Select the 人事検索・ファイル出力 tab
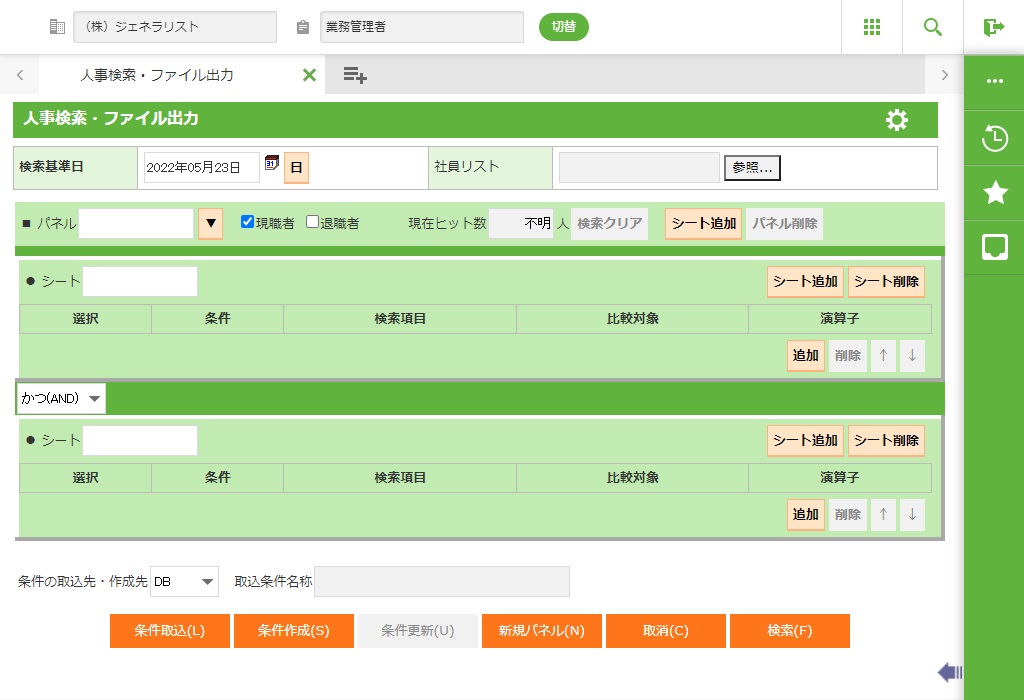The image size is (1024, 700). click(x=157, y=75)
